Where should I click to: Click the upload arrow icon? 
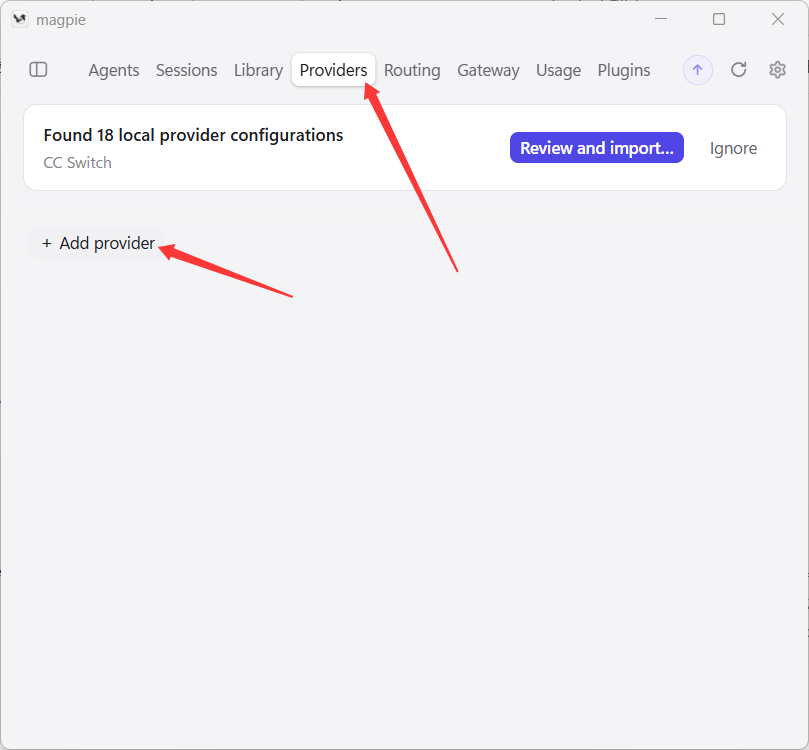(698, 70)
